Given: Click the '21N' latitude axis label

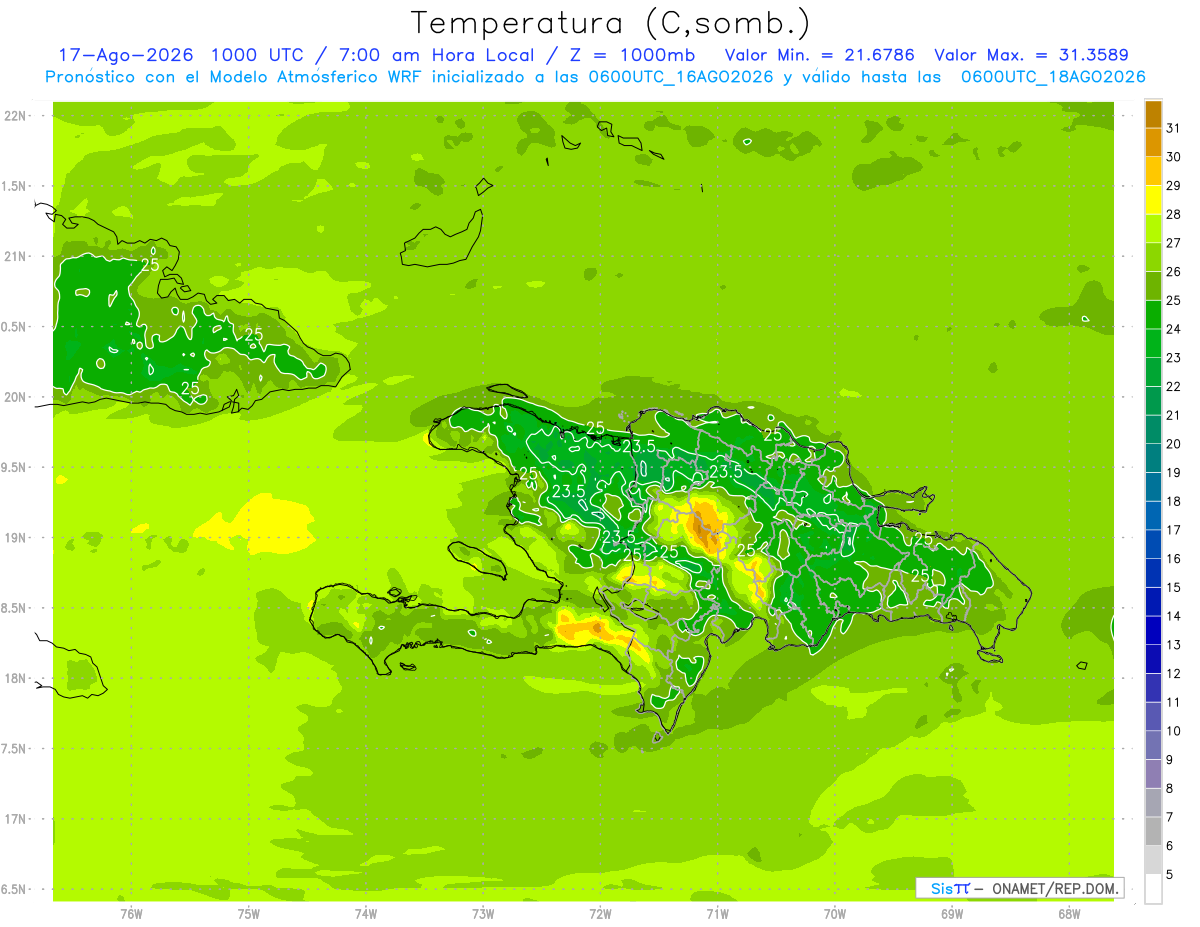Looking at the screenshot, I should tap(15, 256).
